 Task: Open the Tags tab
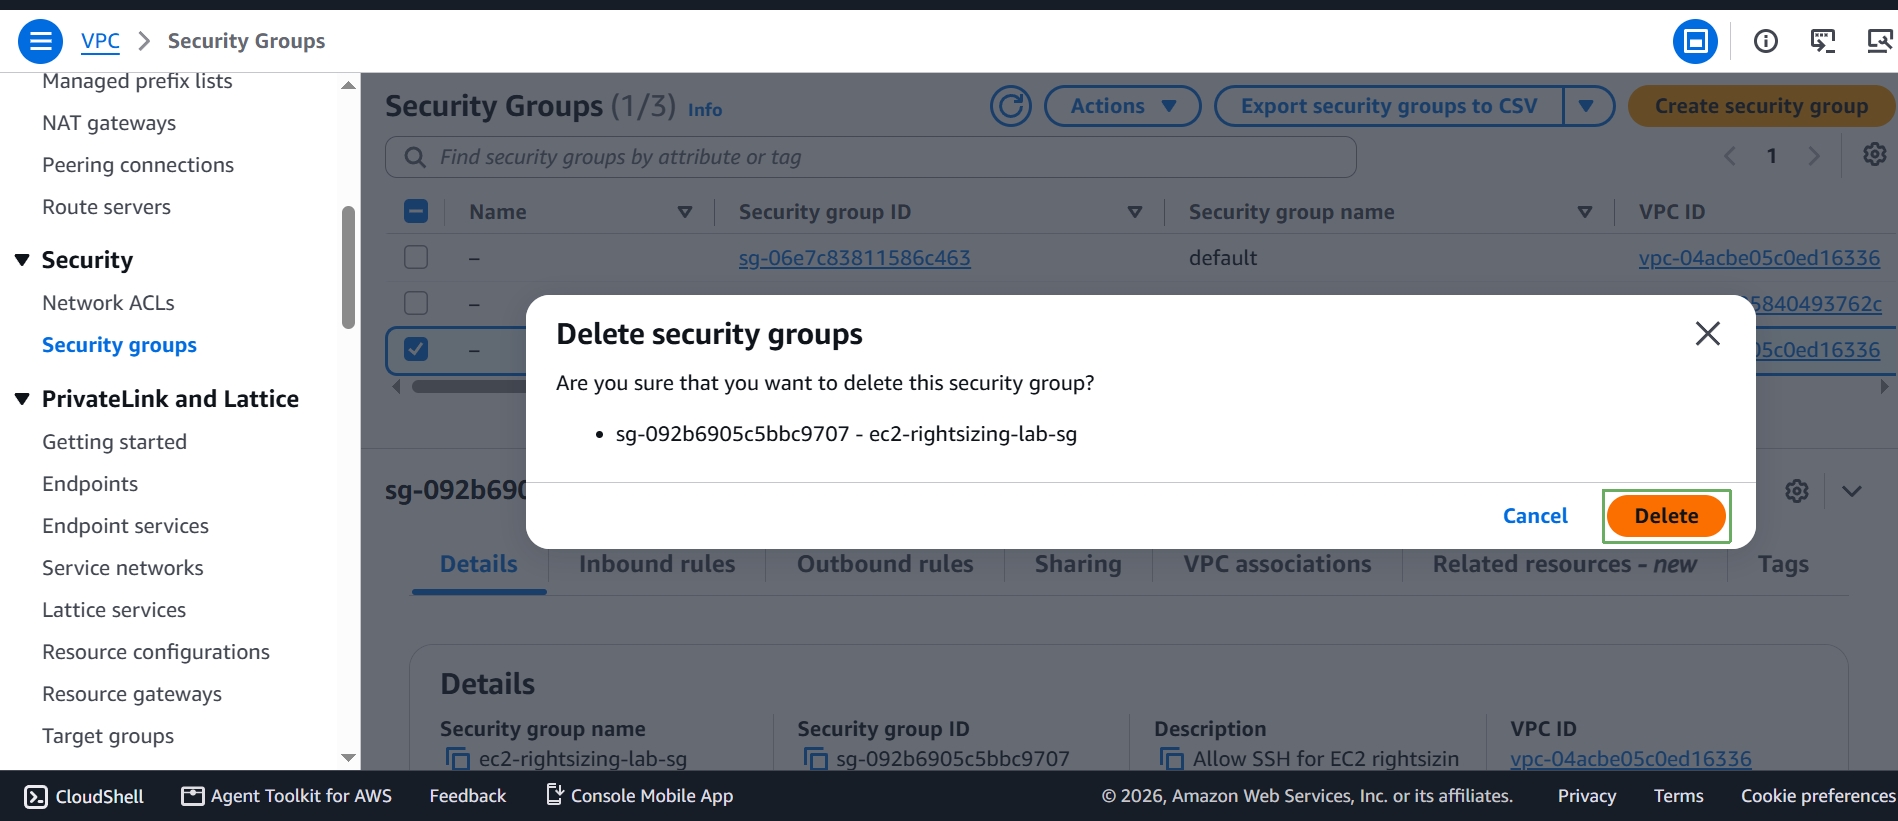pos(1783,564)
